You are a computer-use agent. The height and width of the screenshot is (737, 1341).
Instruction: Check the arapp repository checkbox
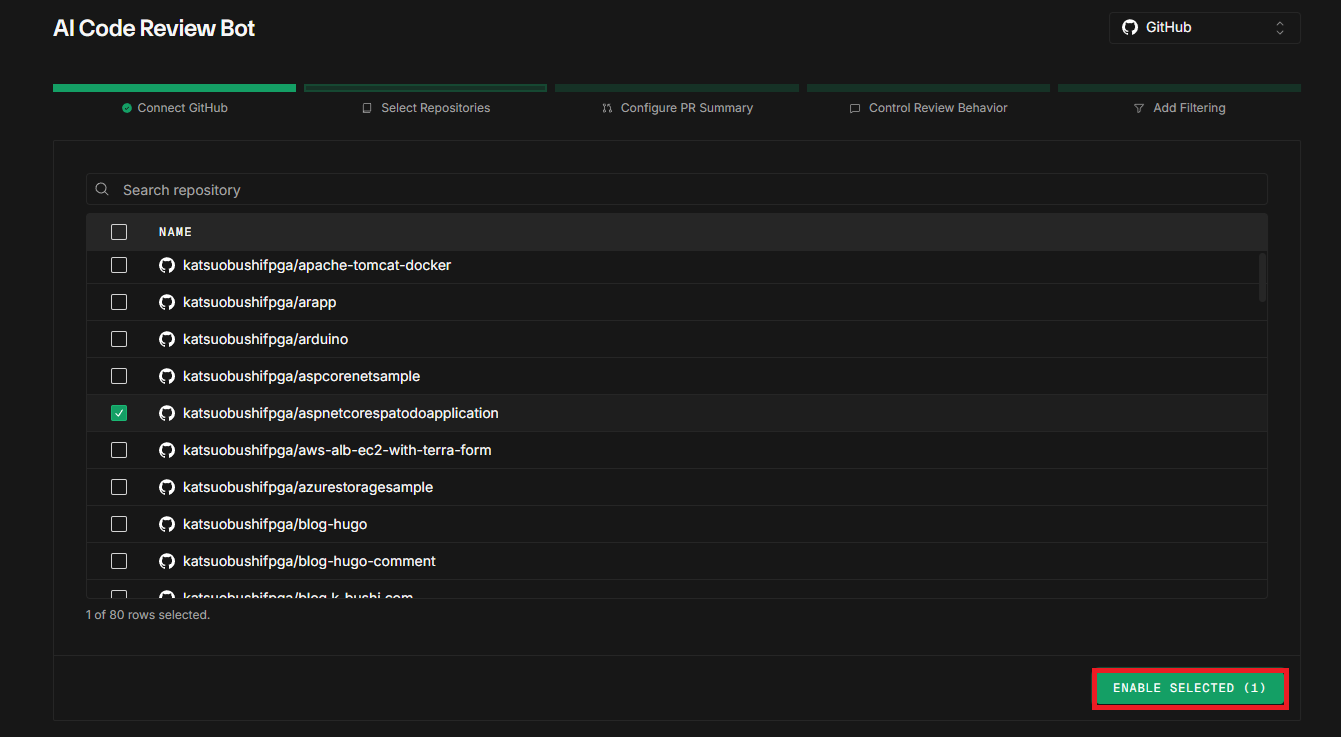coord(119,302)
